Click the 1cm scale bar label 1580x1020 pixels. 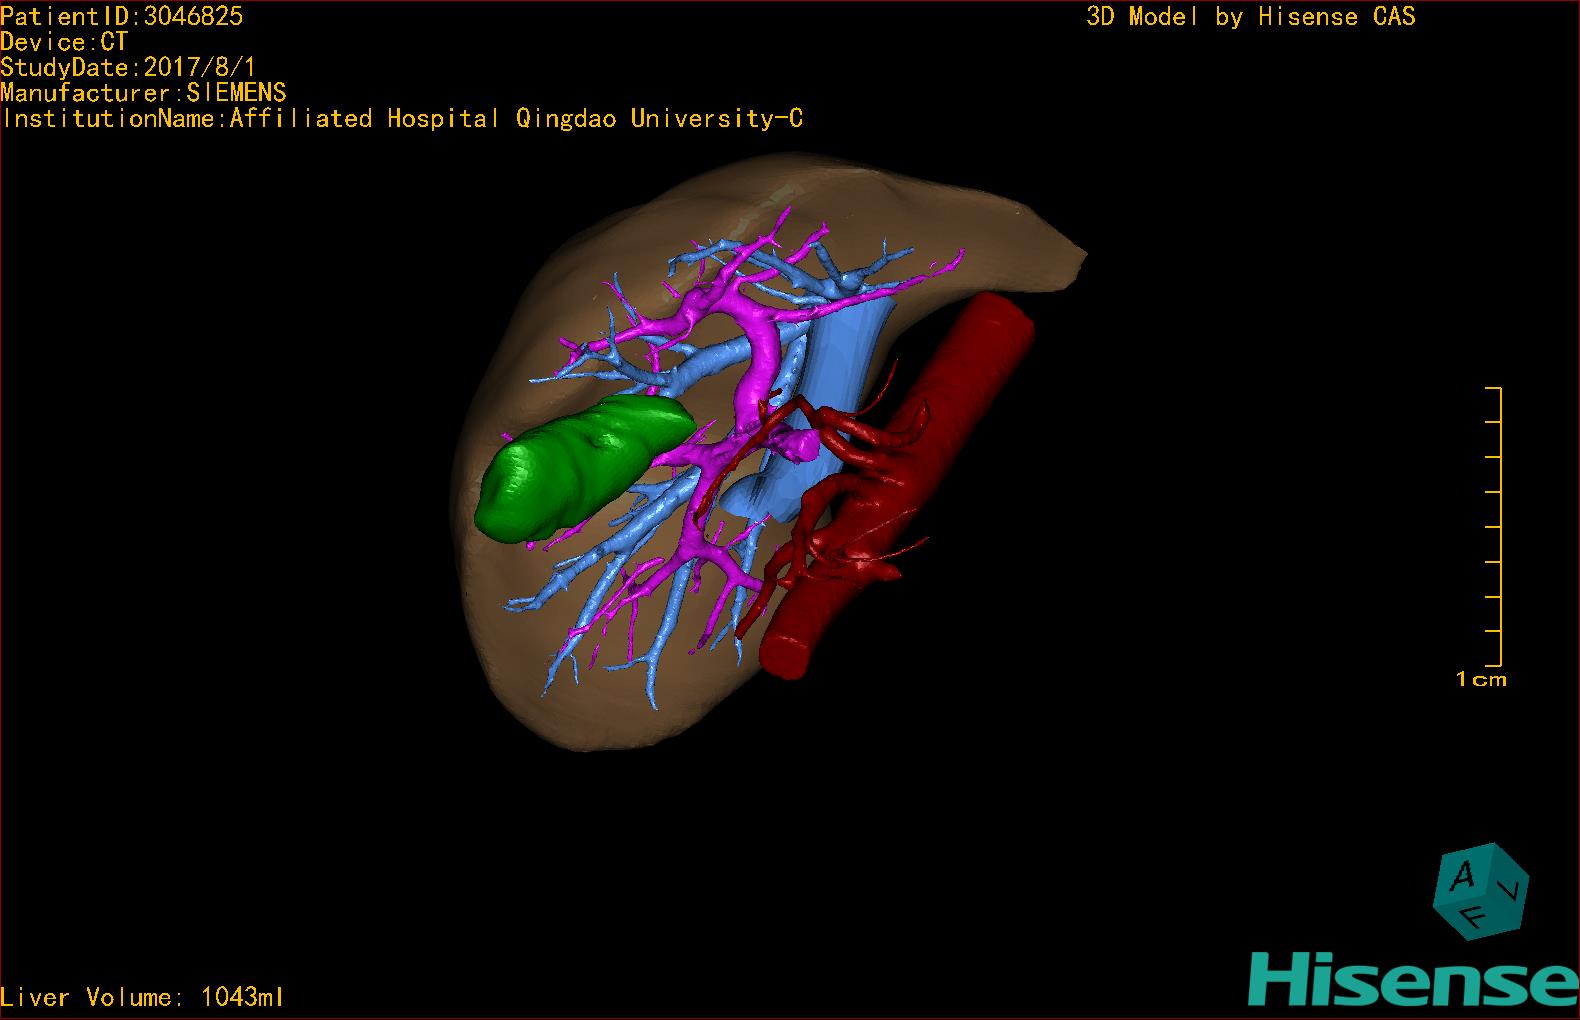point(1481,680)
